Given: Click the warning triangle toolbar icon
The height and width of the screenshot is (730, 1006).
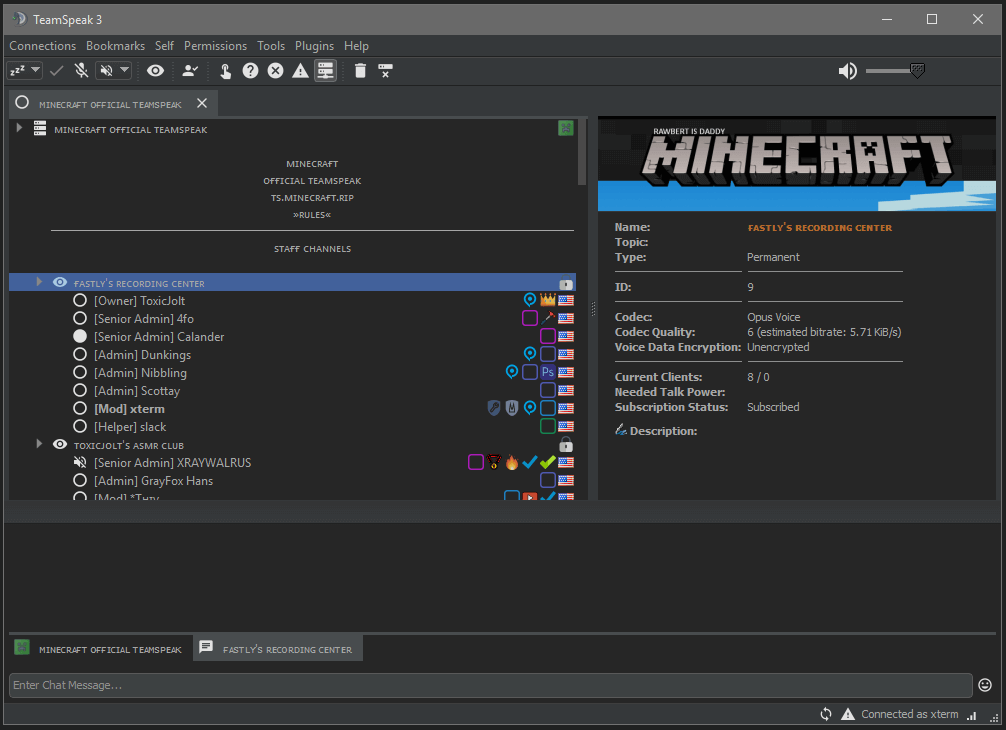Looking at the screenshot, I should [300, 70].
